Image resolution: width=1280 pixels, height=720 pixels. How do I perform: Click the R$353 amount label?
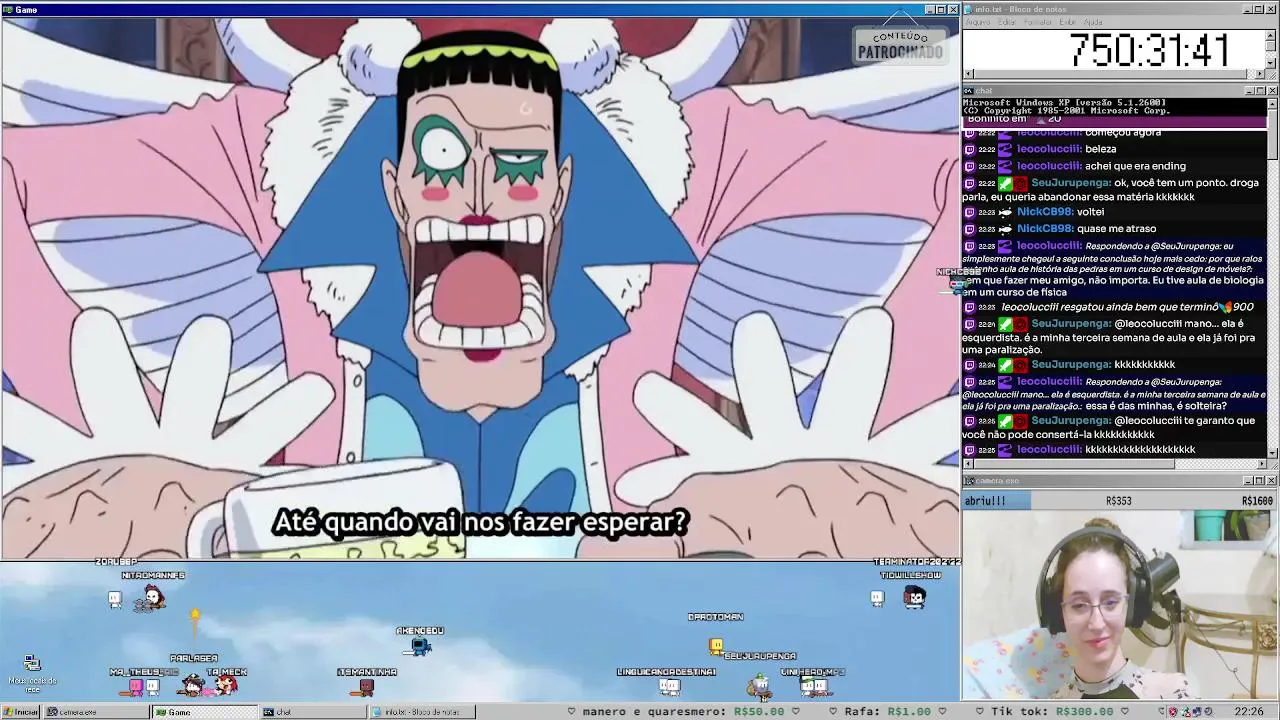pos(1118,501)
